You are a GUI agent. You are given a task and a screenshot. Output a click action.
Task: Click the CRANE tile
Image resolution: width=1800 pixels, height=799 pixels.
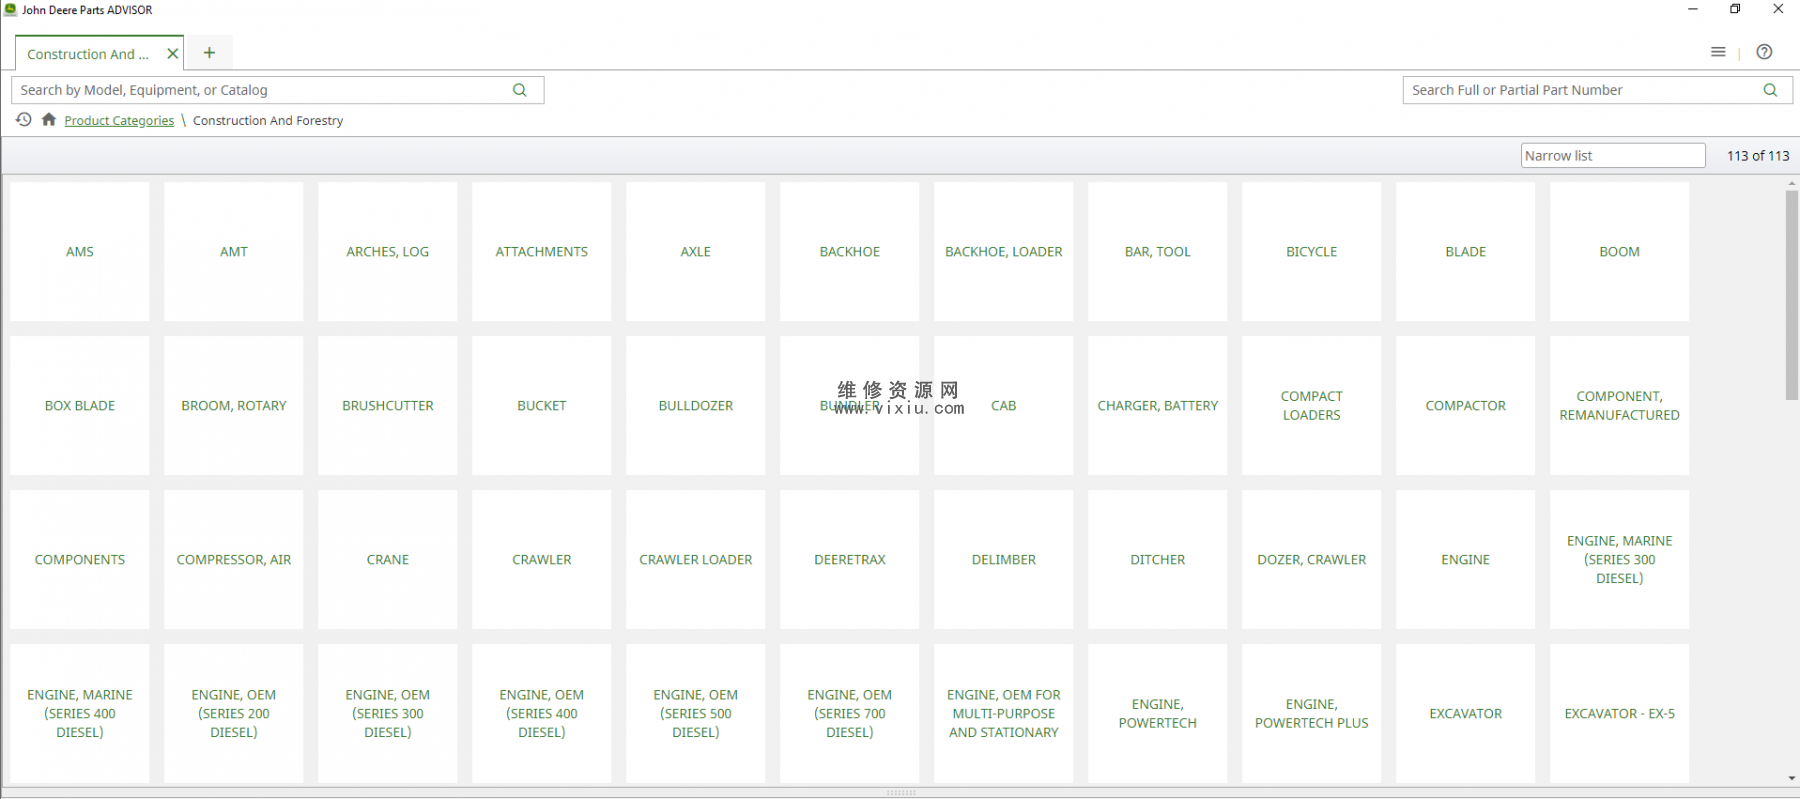click(388, 560)
